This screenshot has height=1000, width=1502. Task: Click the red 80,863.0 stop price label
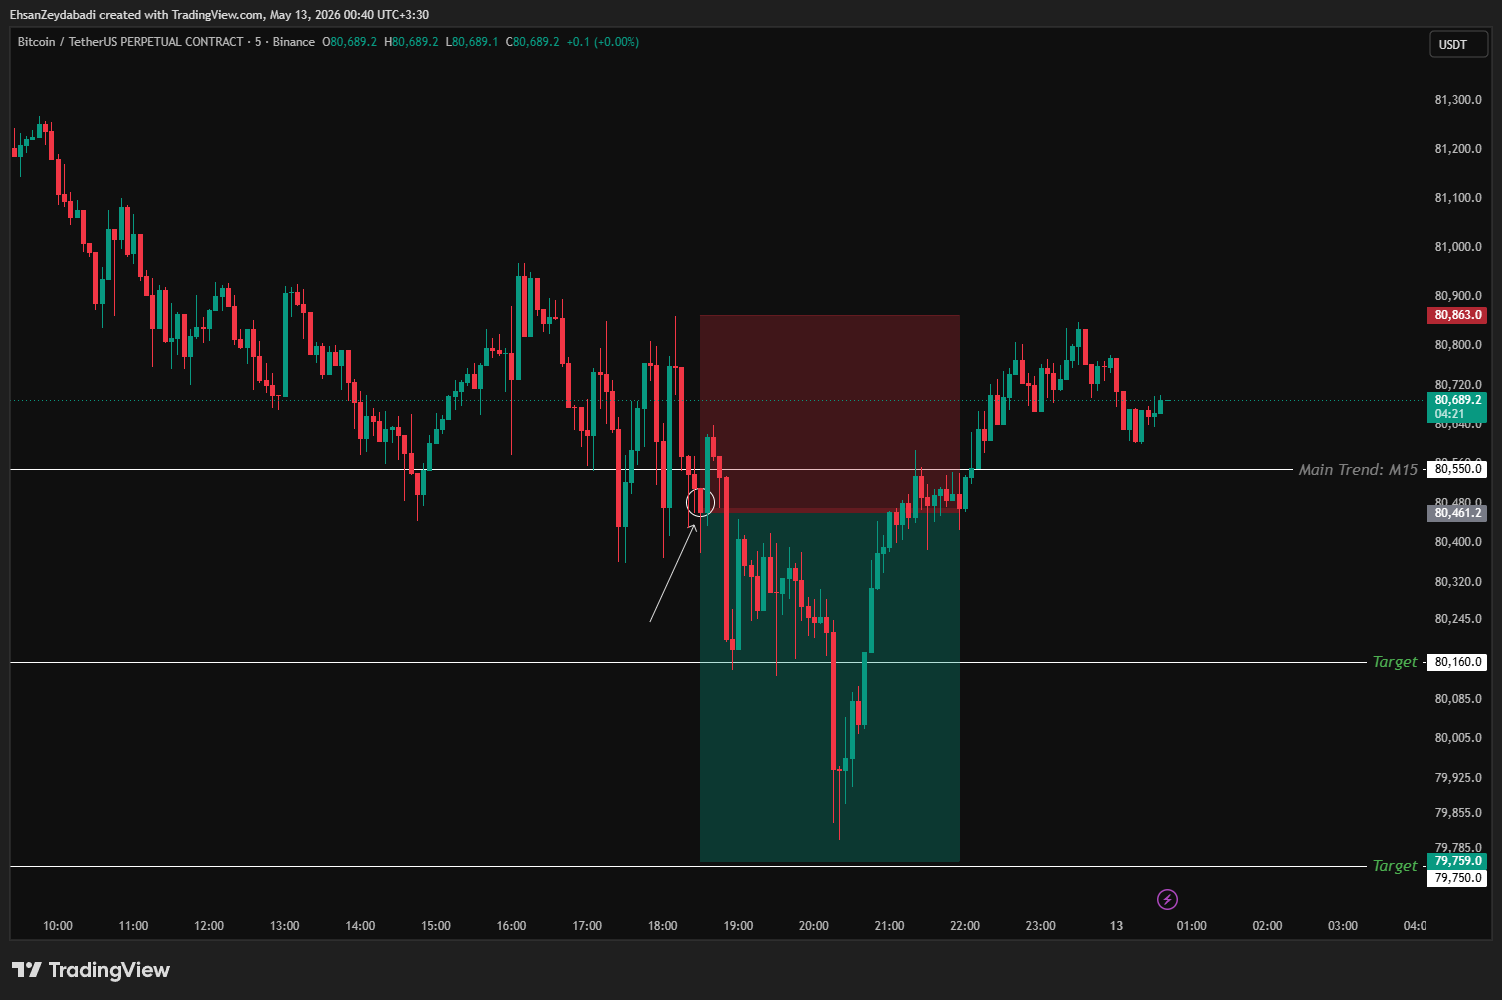1457,315
